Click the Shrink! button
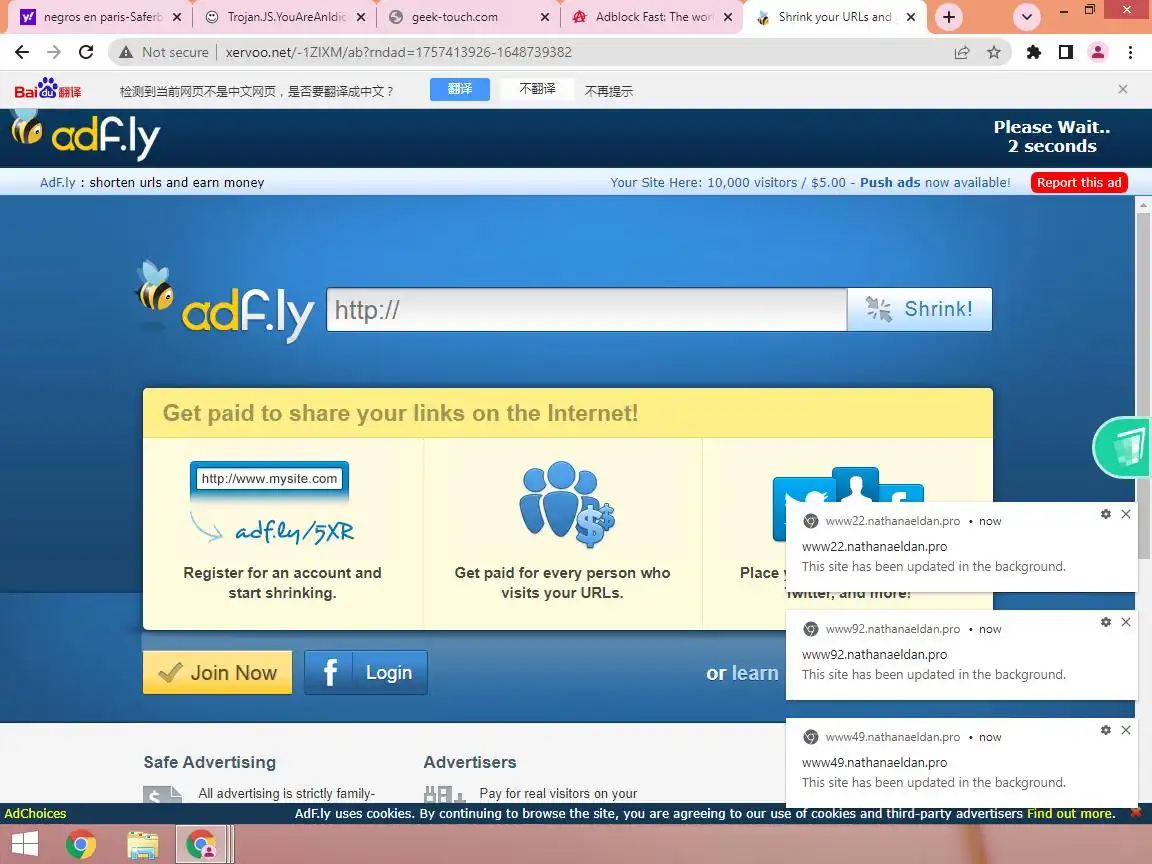The width and height of the screenshot is (1152, 864). click(x=919, y=309)
